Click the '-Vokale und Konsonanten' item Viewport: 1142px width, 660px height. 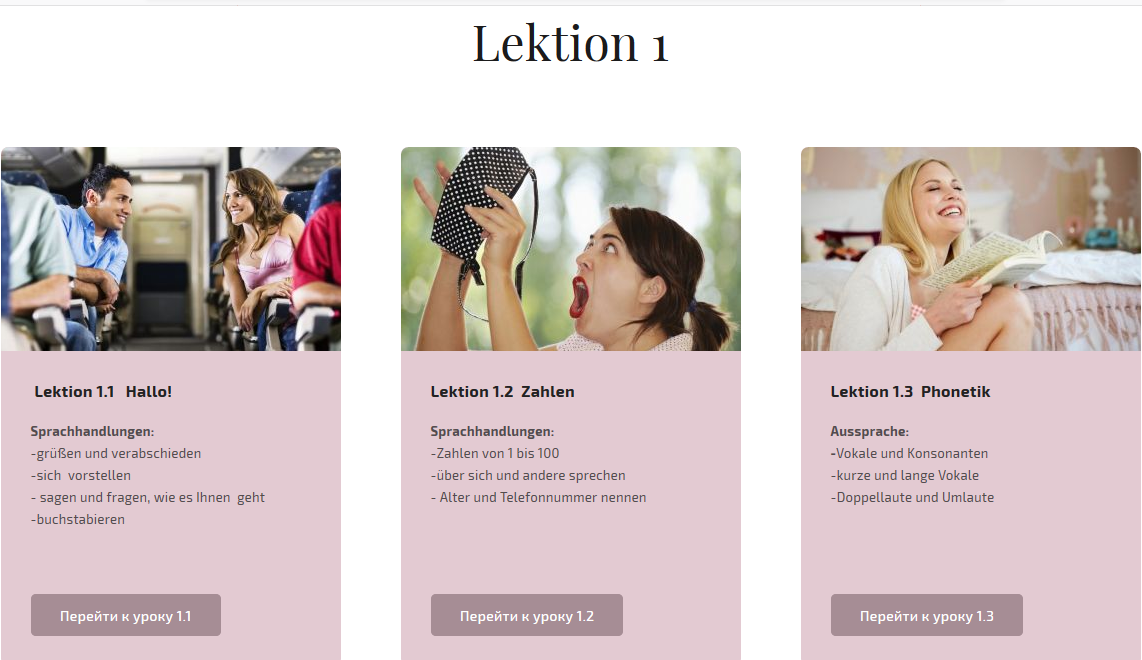coord(909,453)
